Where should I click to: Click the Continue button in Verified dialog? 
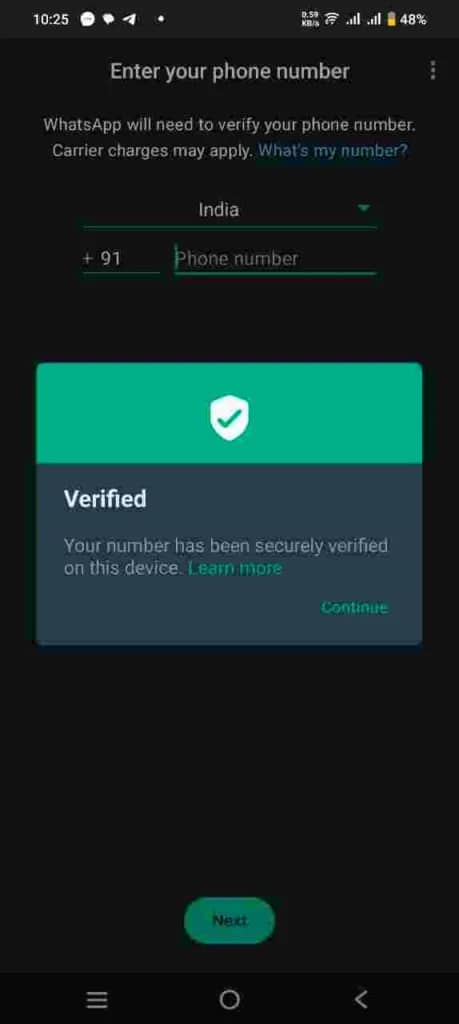(355, 607)
